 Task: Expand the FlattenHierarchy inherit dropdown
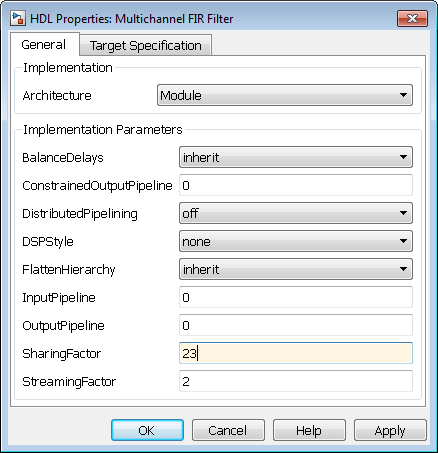coord(296,269)
